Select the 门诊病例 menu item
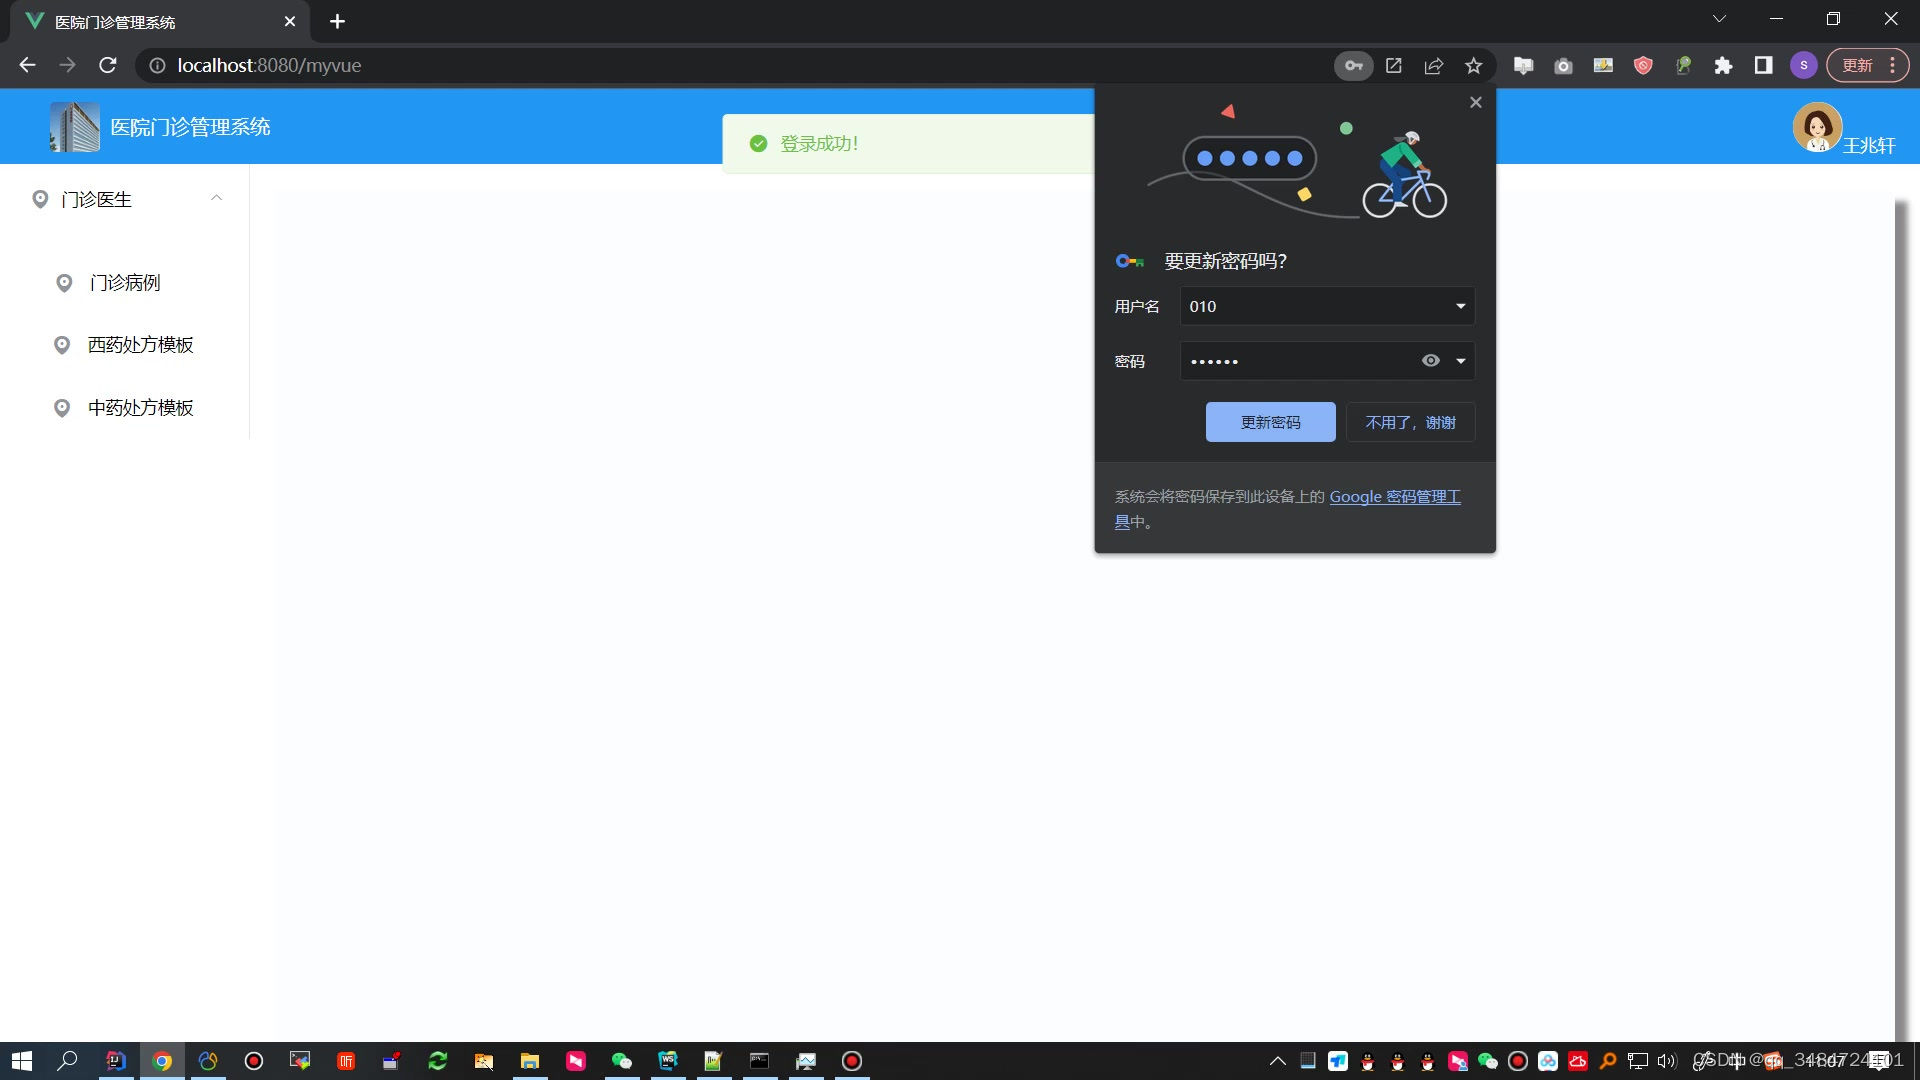Screen dimensions: 1920x1080 click(x=125, y=283)
